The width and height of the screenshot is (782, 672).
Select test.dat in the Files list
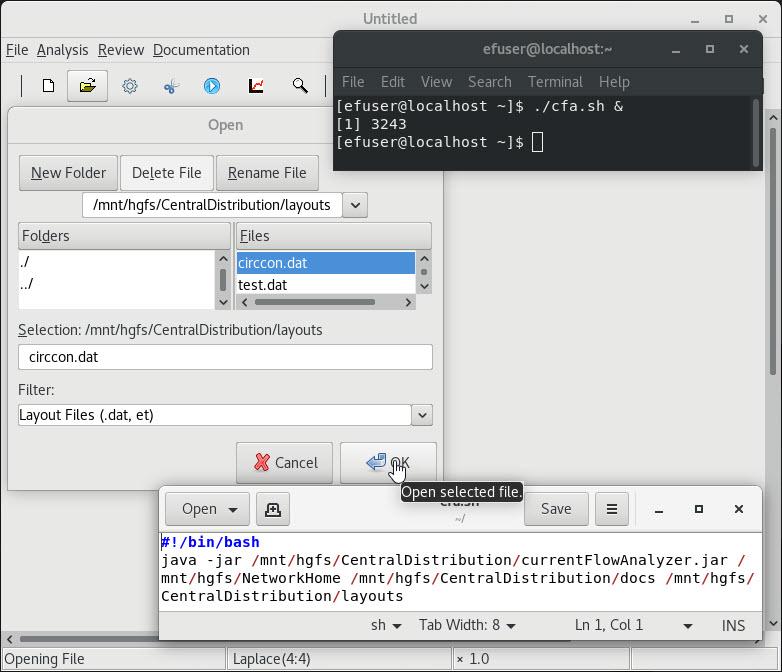tap(263, 285)
